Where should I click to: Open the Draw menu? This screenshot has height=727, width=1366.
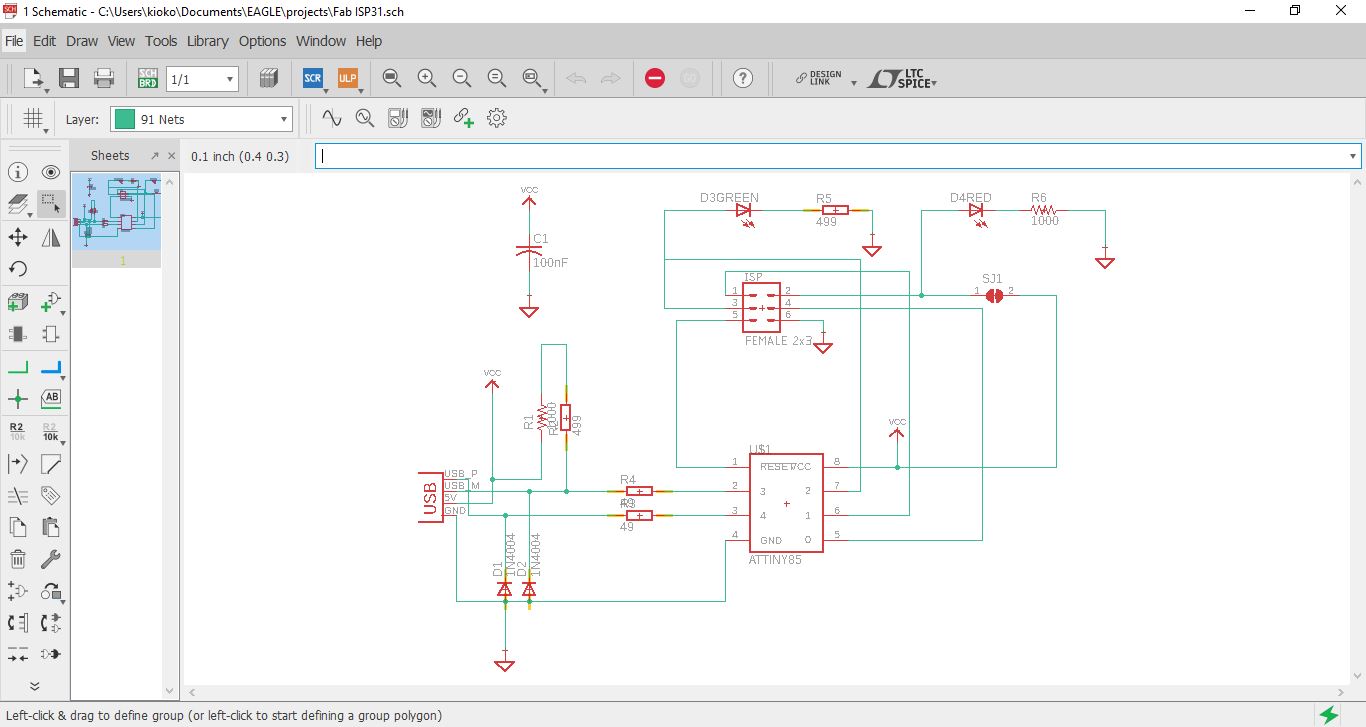tap(82, 41)
